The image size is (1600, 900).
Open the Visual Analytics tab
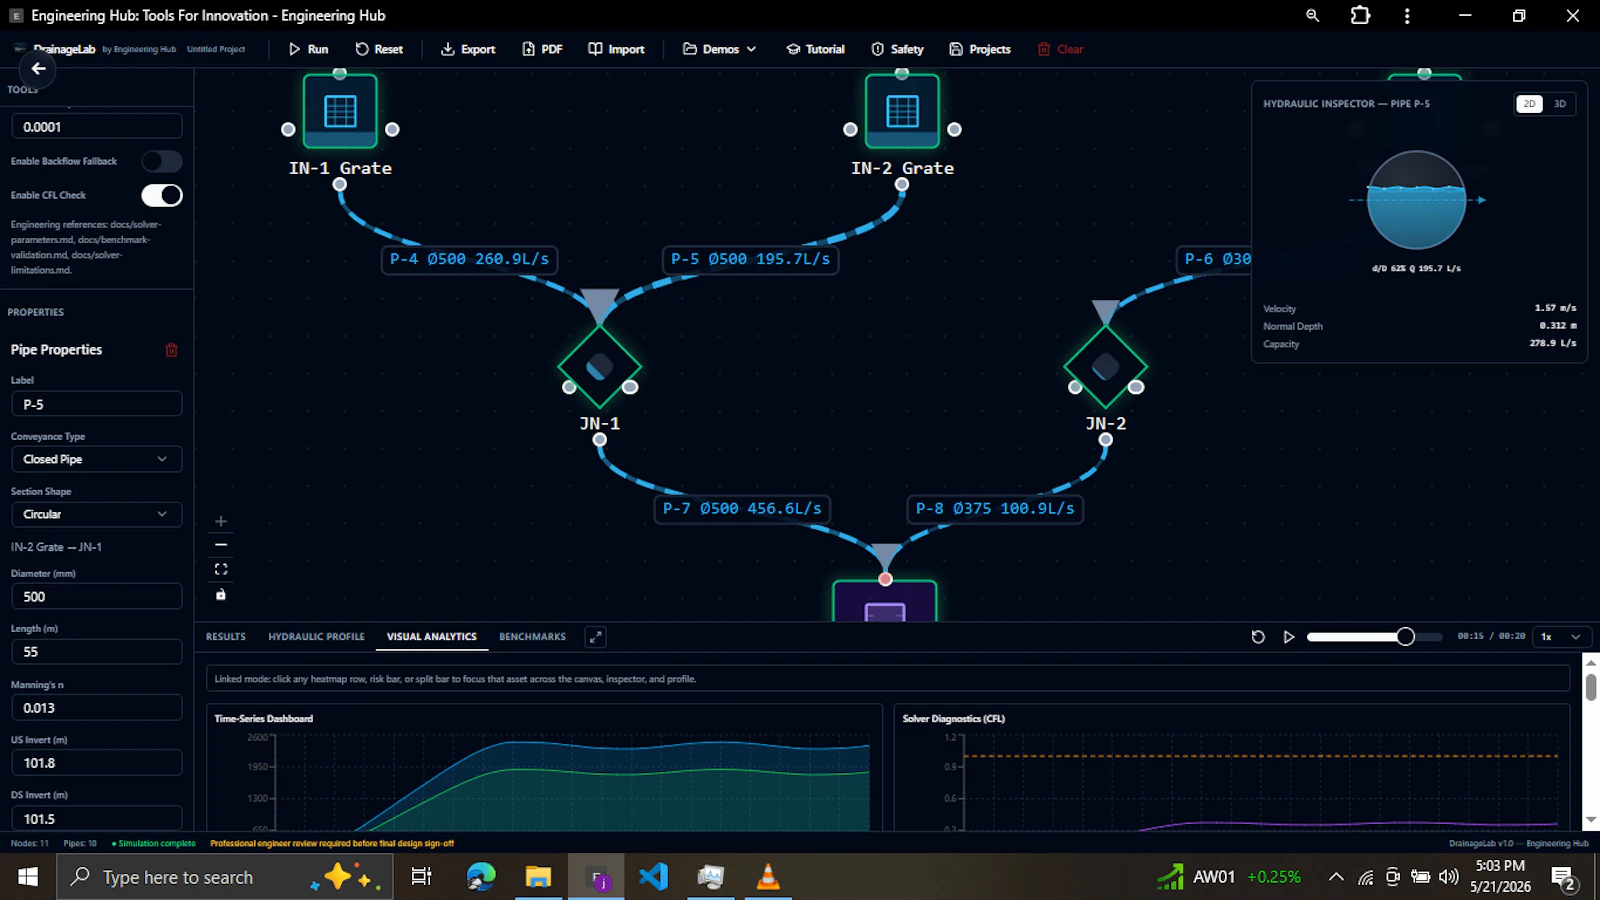point(432,637)
